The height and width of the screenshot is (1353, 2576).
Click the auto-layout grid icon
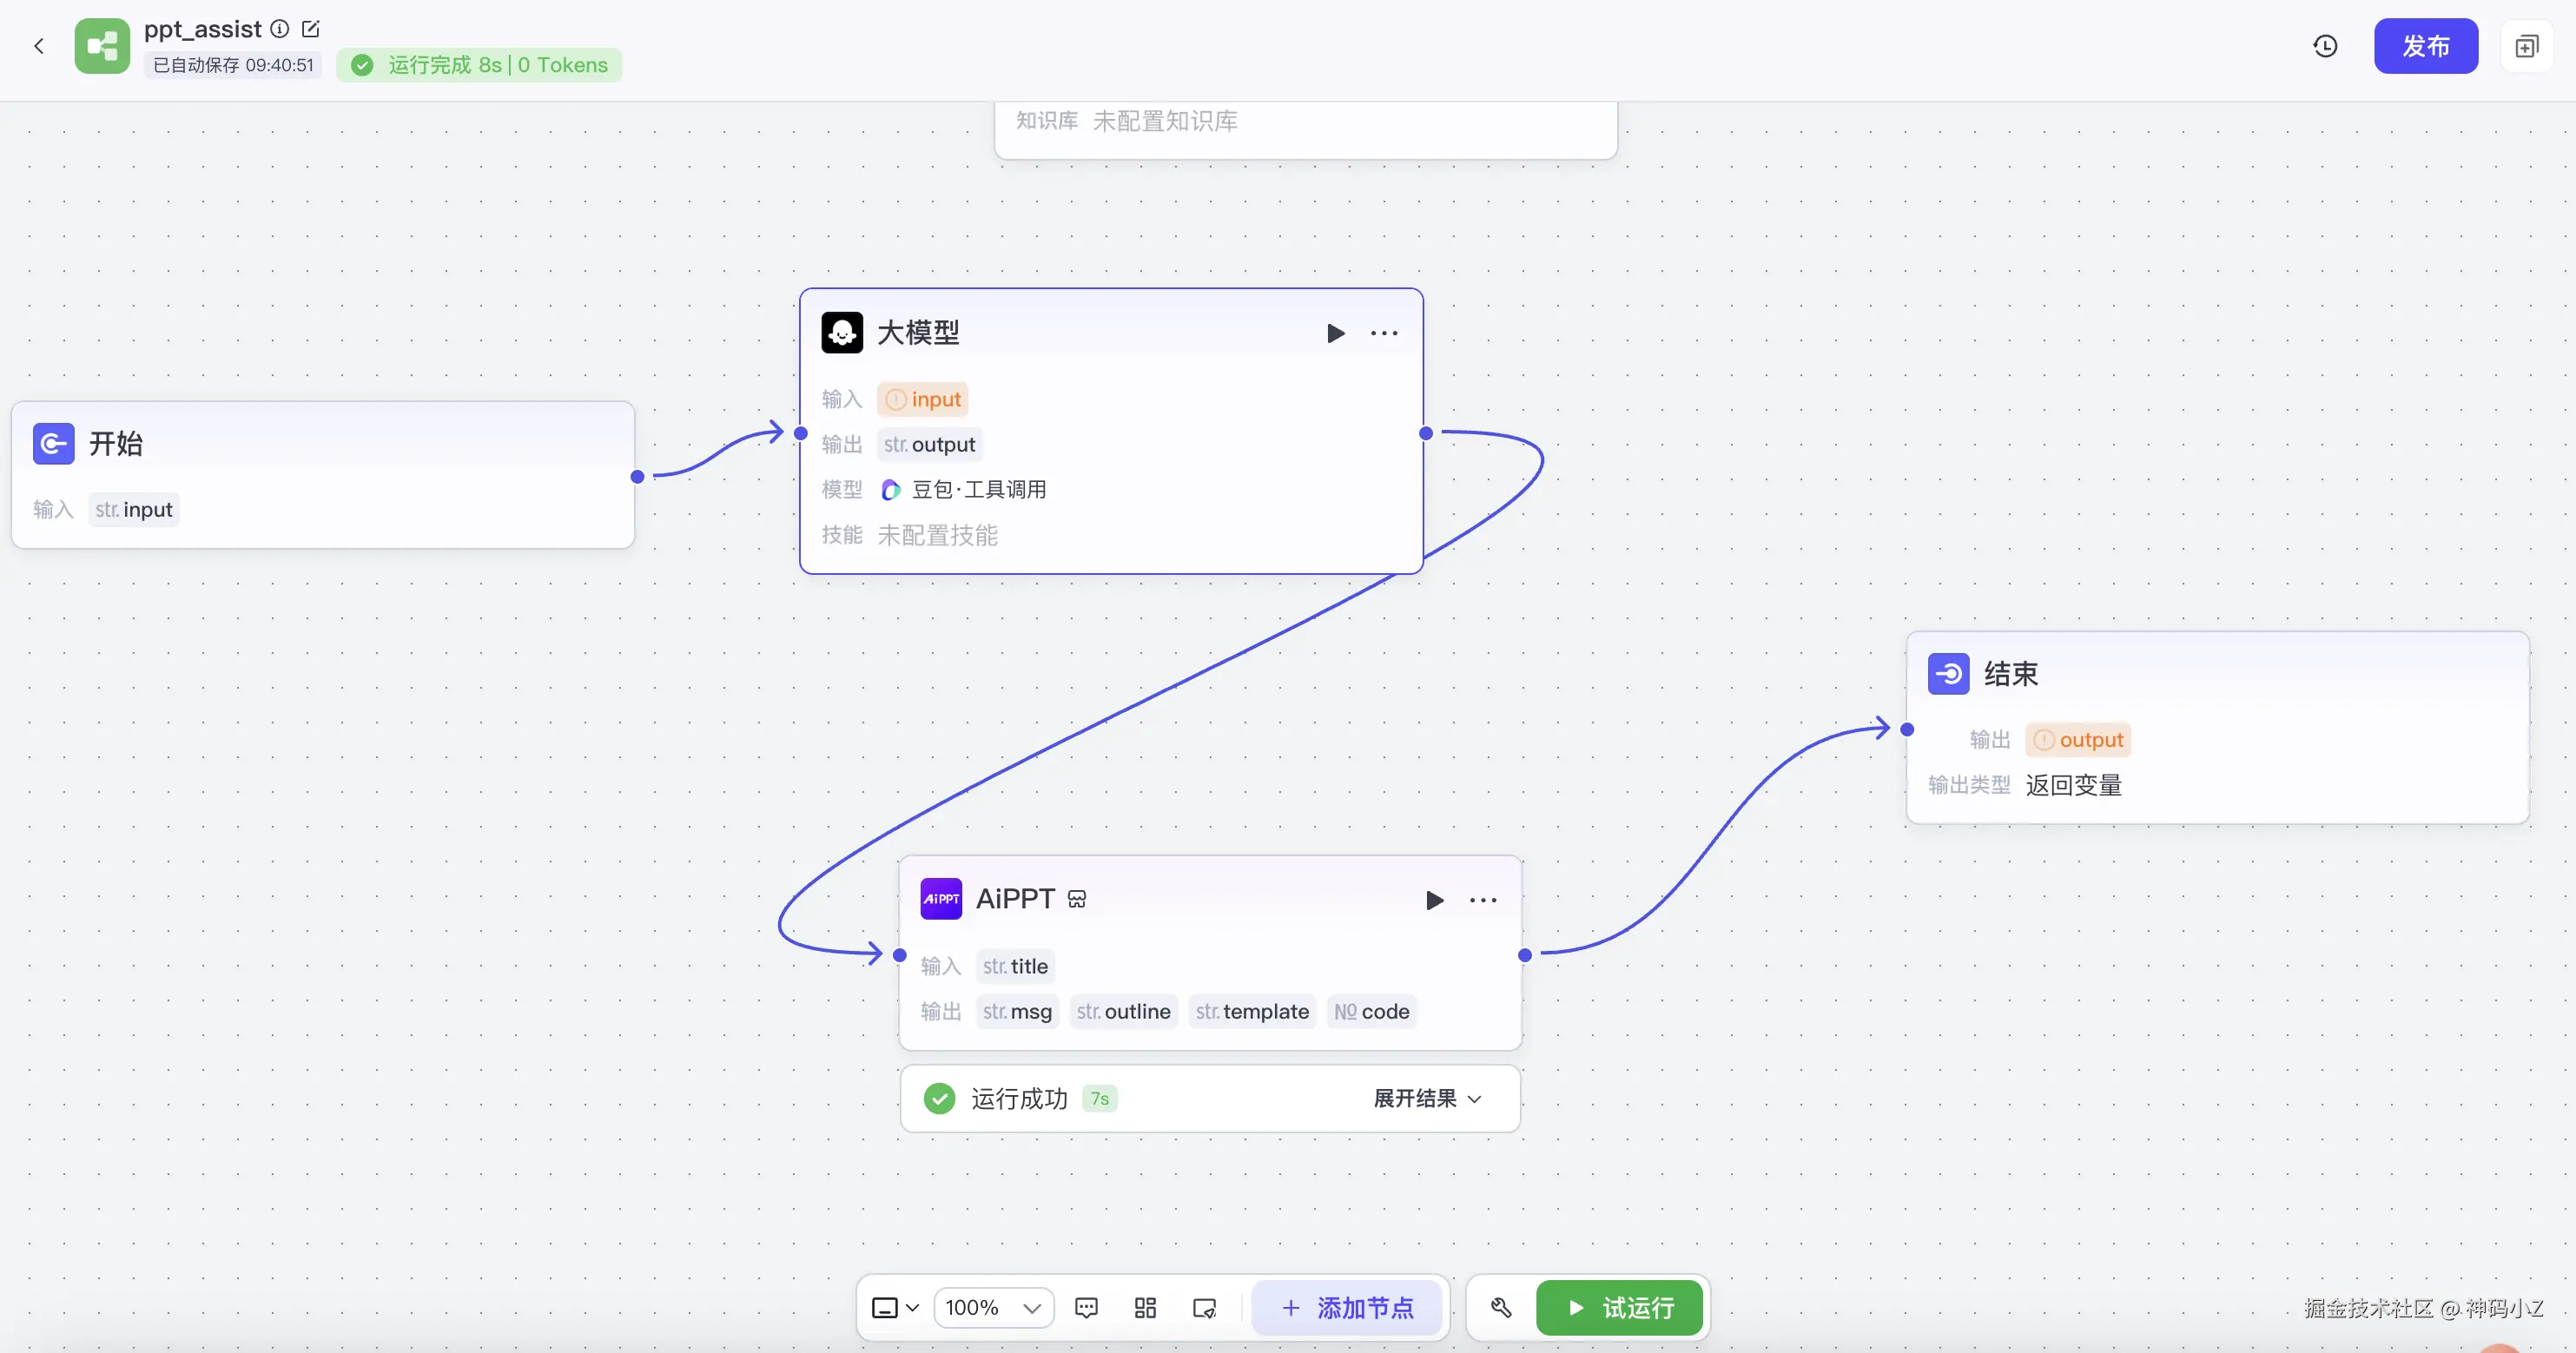pos(1145,1307)
